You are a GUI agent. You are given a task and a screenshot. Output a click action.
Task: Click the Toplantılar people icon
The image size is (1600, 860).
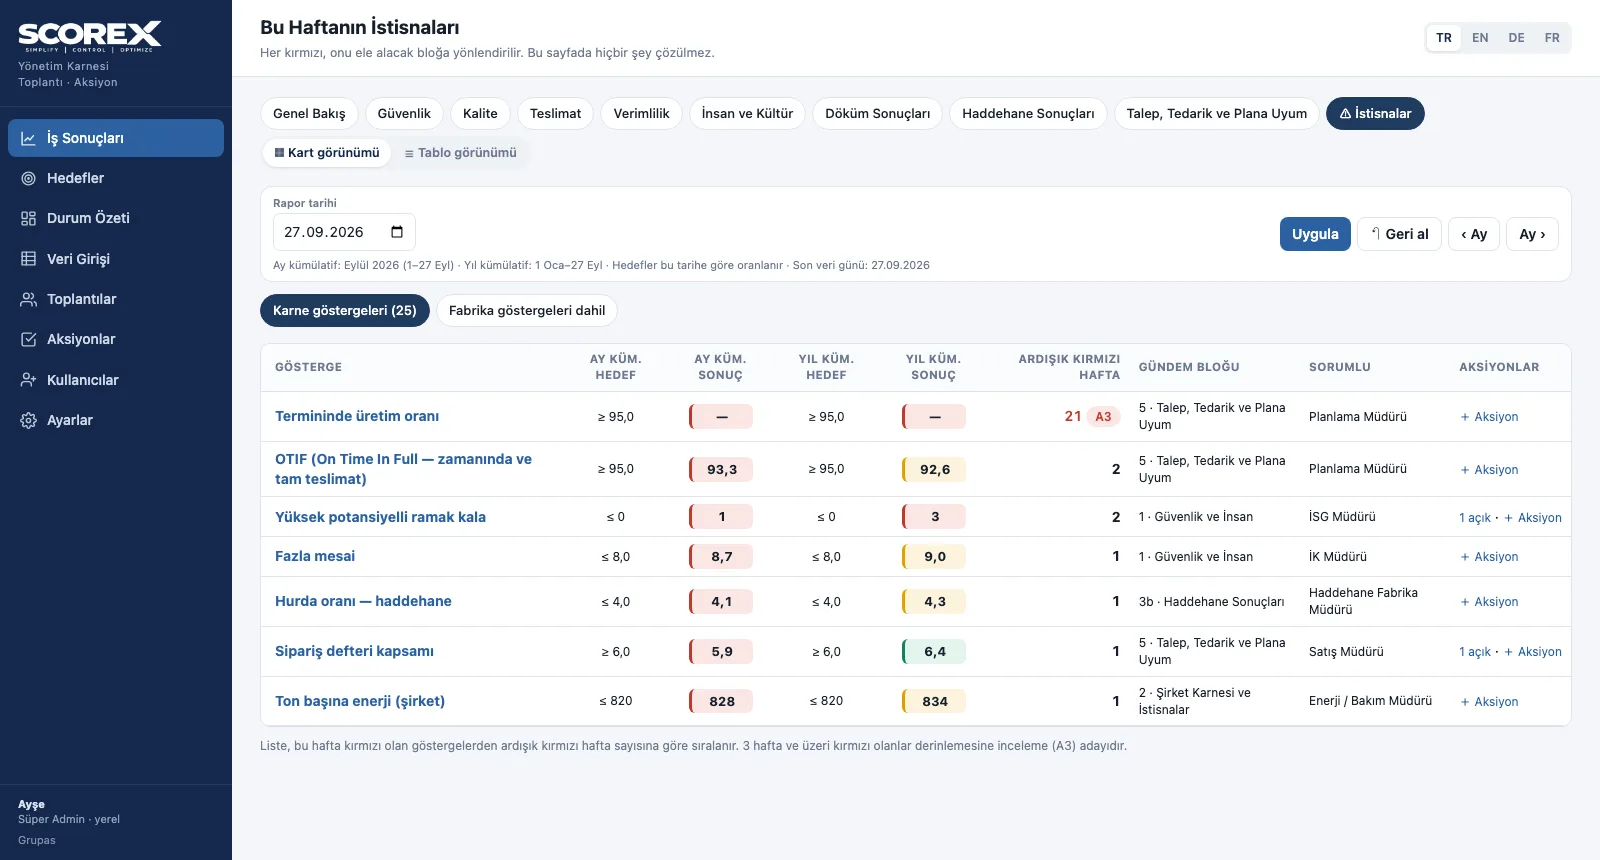tap(29, 299)
